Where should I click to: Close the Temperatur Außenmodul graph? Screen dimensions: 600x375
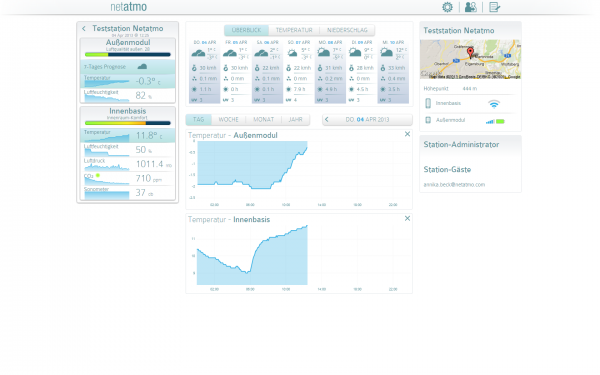407,134
